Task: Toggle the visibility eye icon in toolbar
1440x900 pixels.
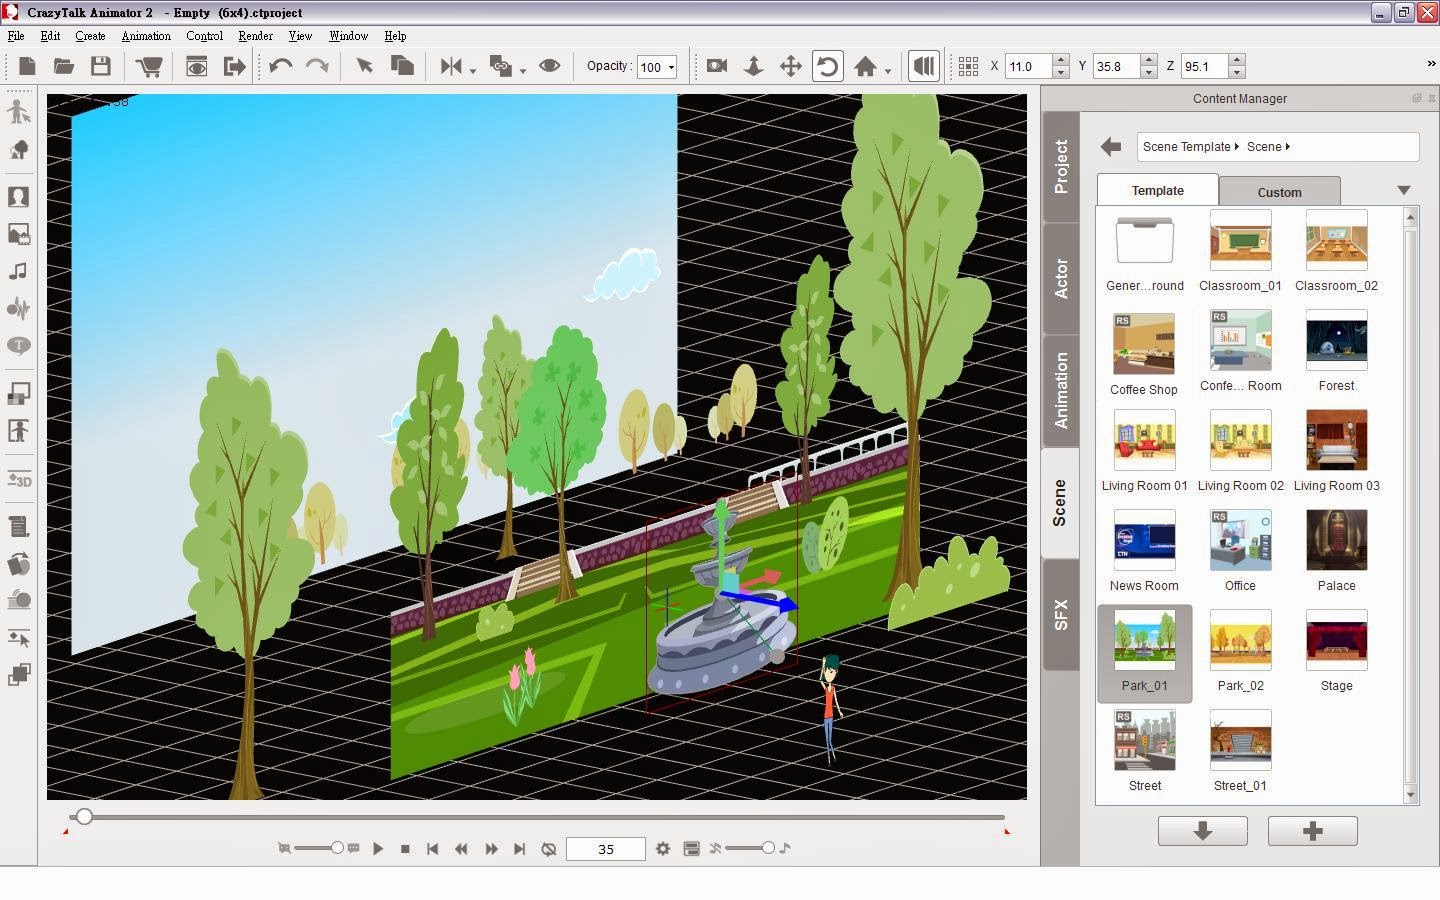Action: coord(549,66)
